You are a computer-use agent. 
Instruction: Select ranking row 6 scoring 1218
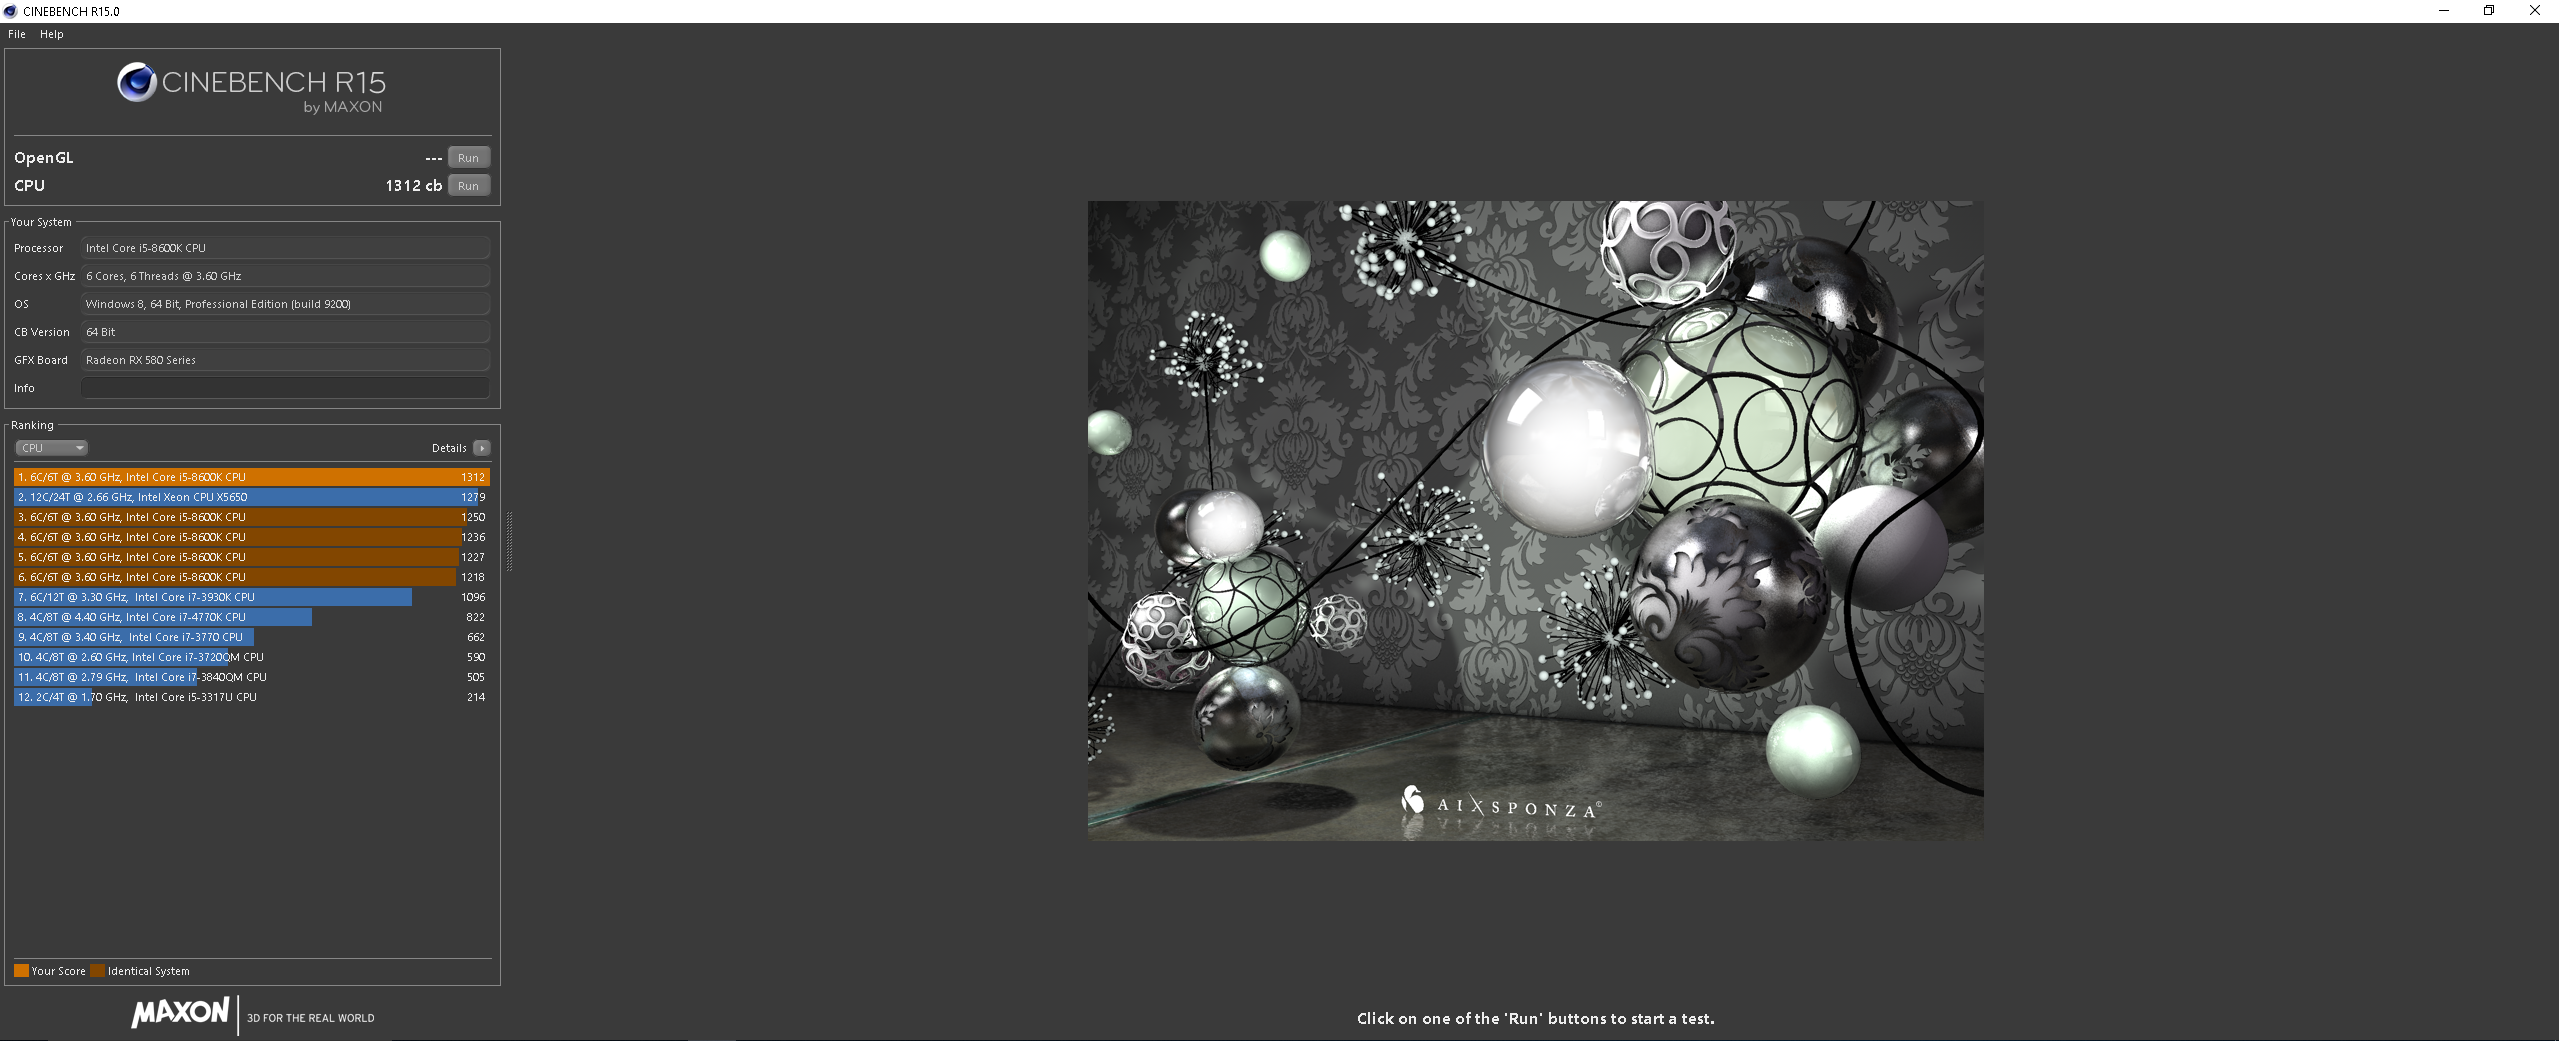(252, 577)
